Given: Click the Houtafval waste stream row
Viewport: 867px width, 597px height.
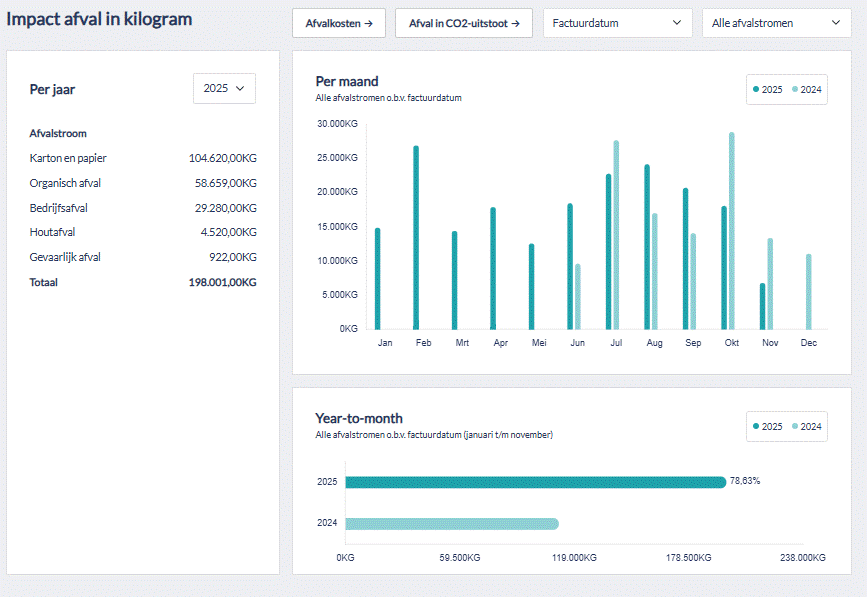Looking at the screenshot, I should [x=52, y=232].
